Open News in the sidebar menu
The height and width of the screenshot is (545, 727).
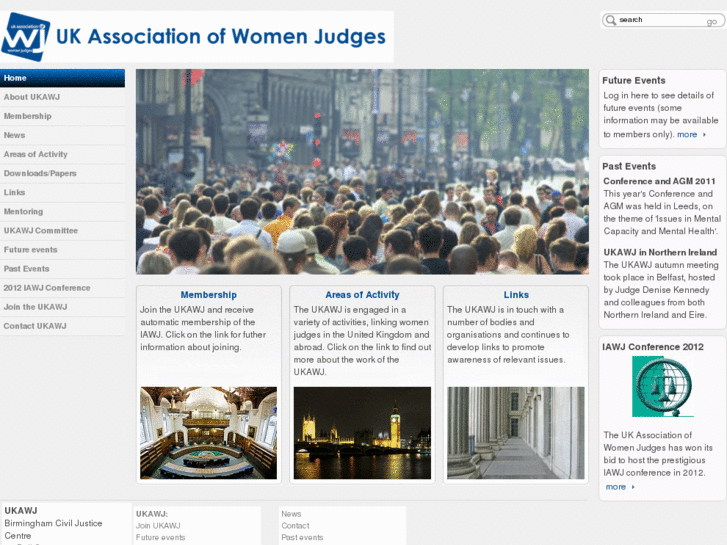(x=62, y=135)
